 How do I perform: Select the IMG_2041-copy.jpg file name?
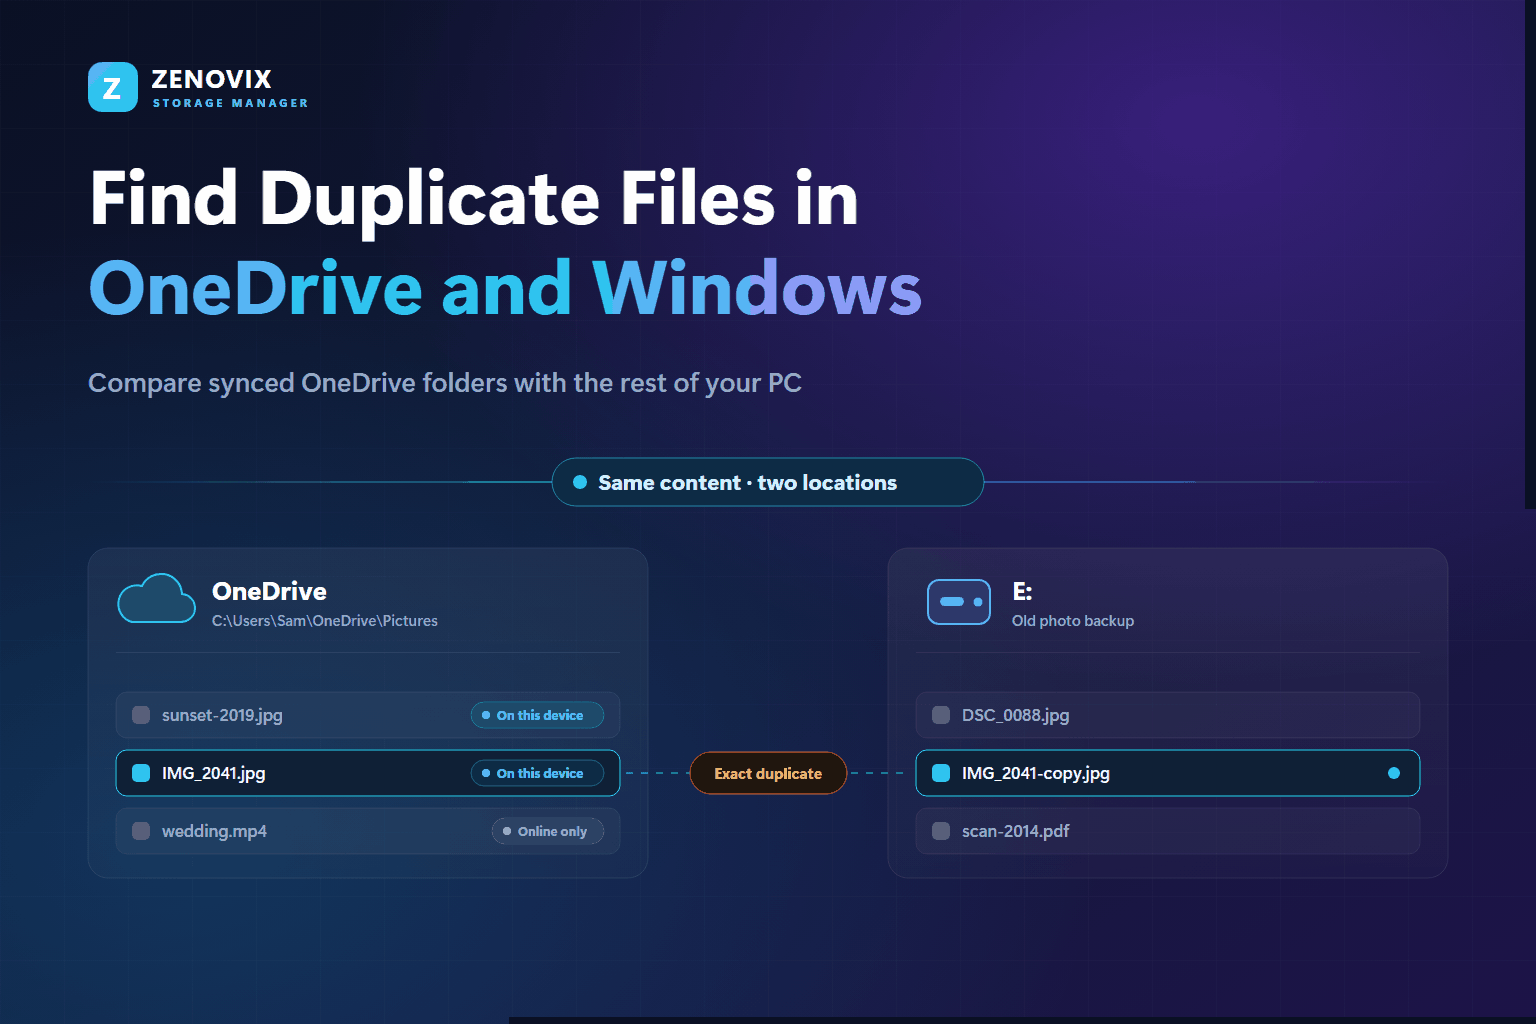point(1036,773)
